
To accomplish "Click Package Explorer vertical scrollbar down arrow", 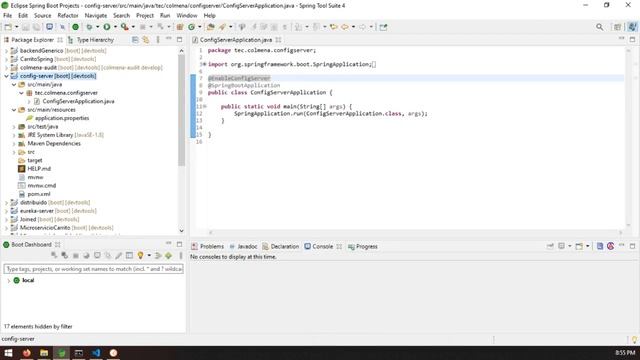I will (x=182, y=231).
